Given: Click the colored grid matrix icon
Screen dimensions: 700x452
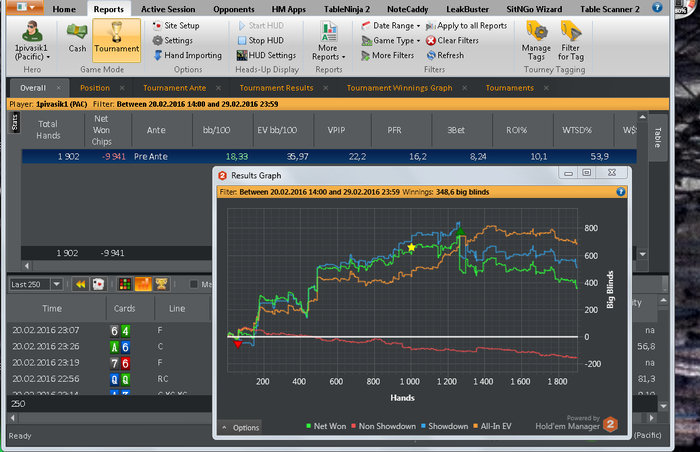Looking at the screenshot, I should [125, 284].
